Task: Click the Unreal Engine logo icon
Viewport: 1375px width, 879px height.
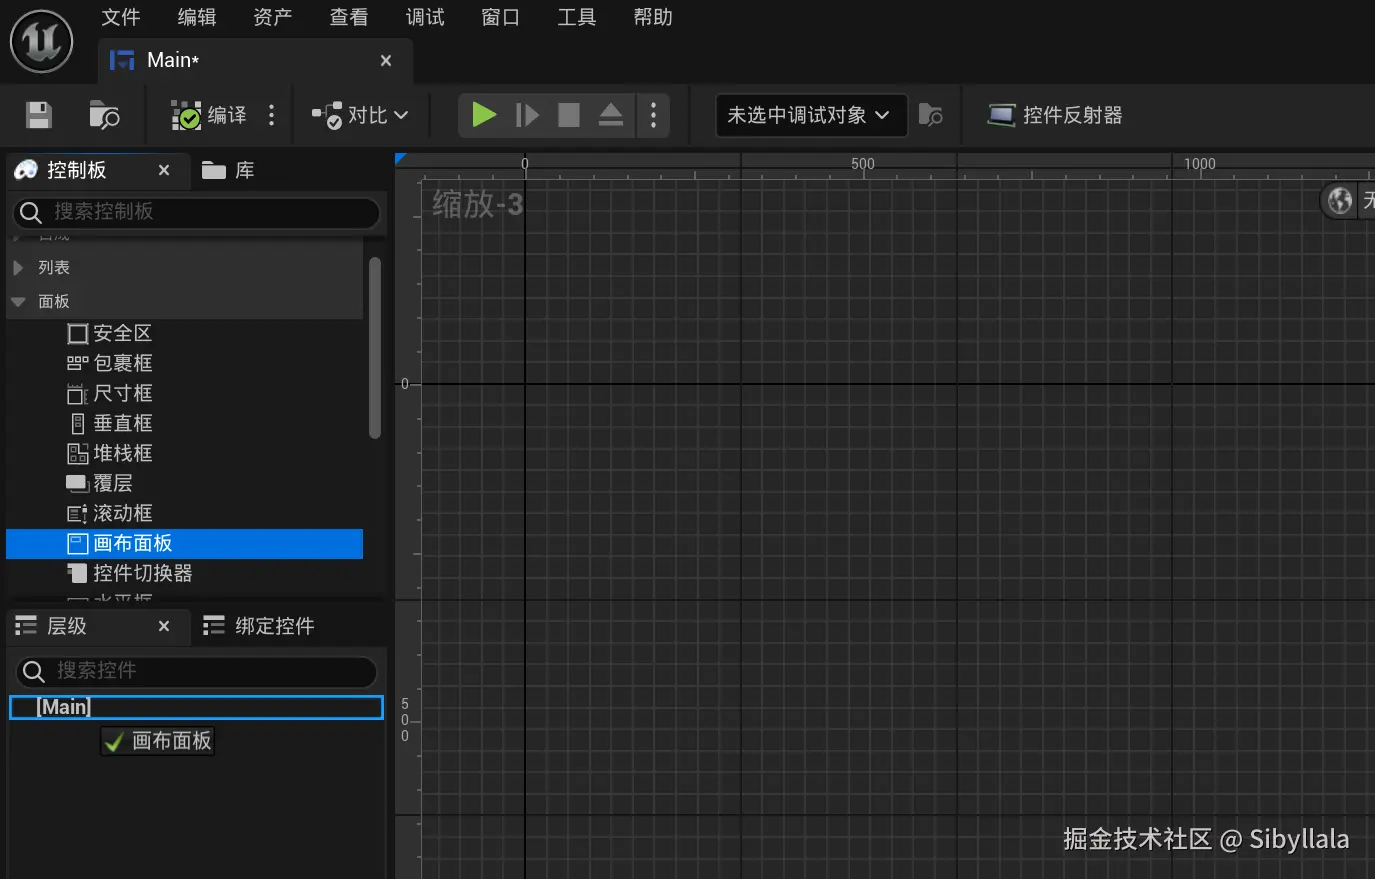Action: click(x=41, y=41)
